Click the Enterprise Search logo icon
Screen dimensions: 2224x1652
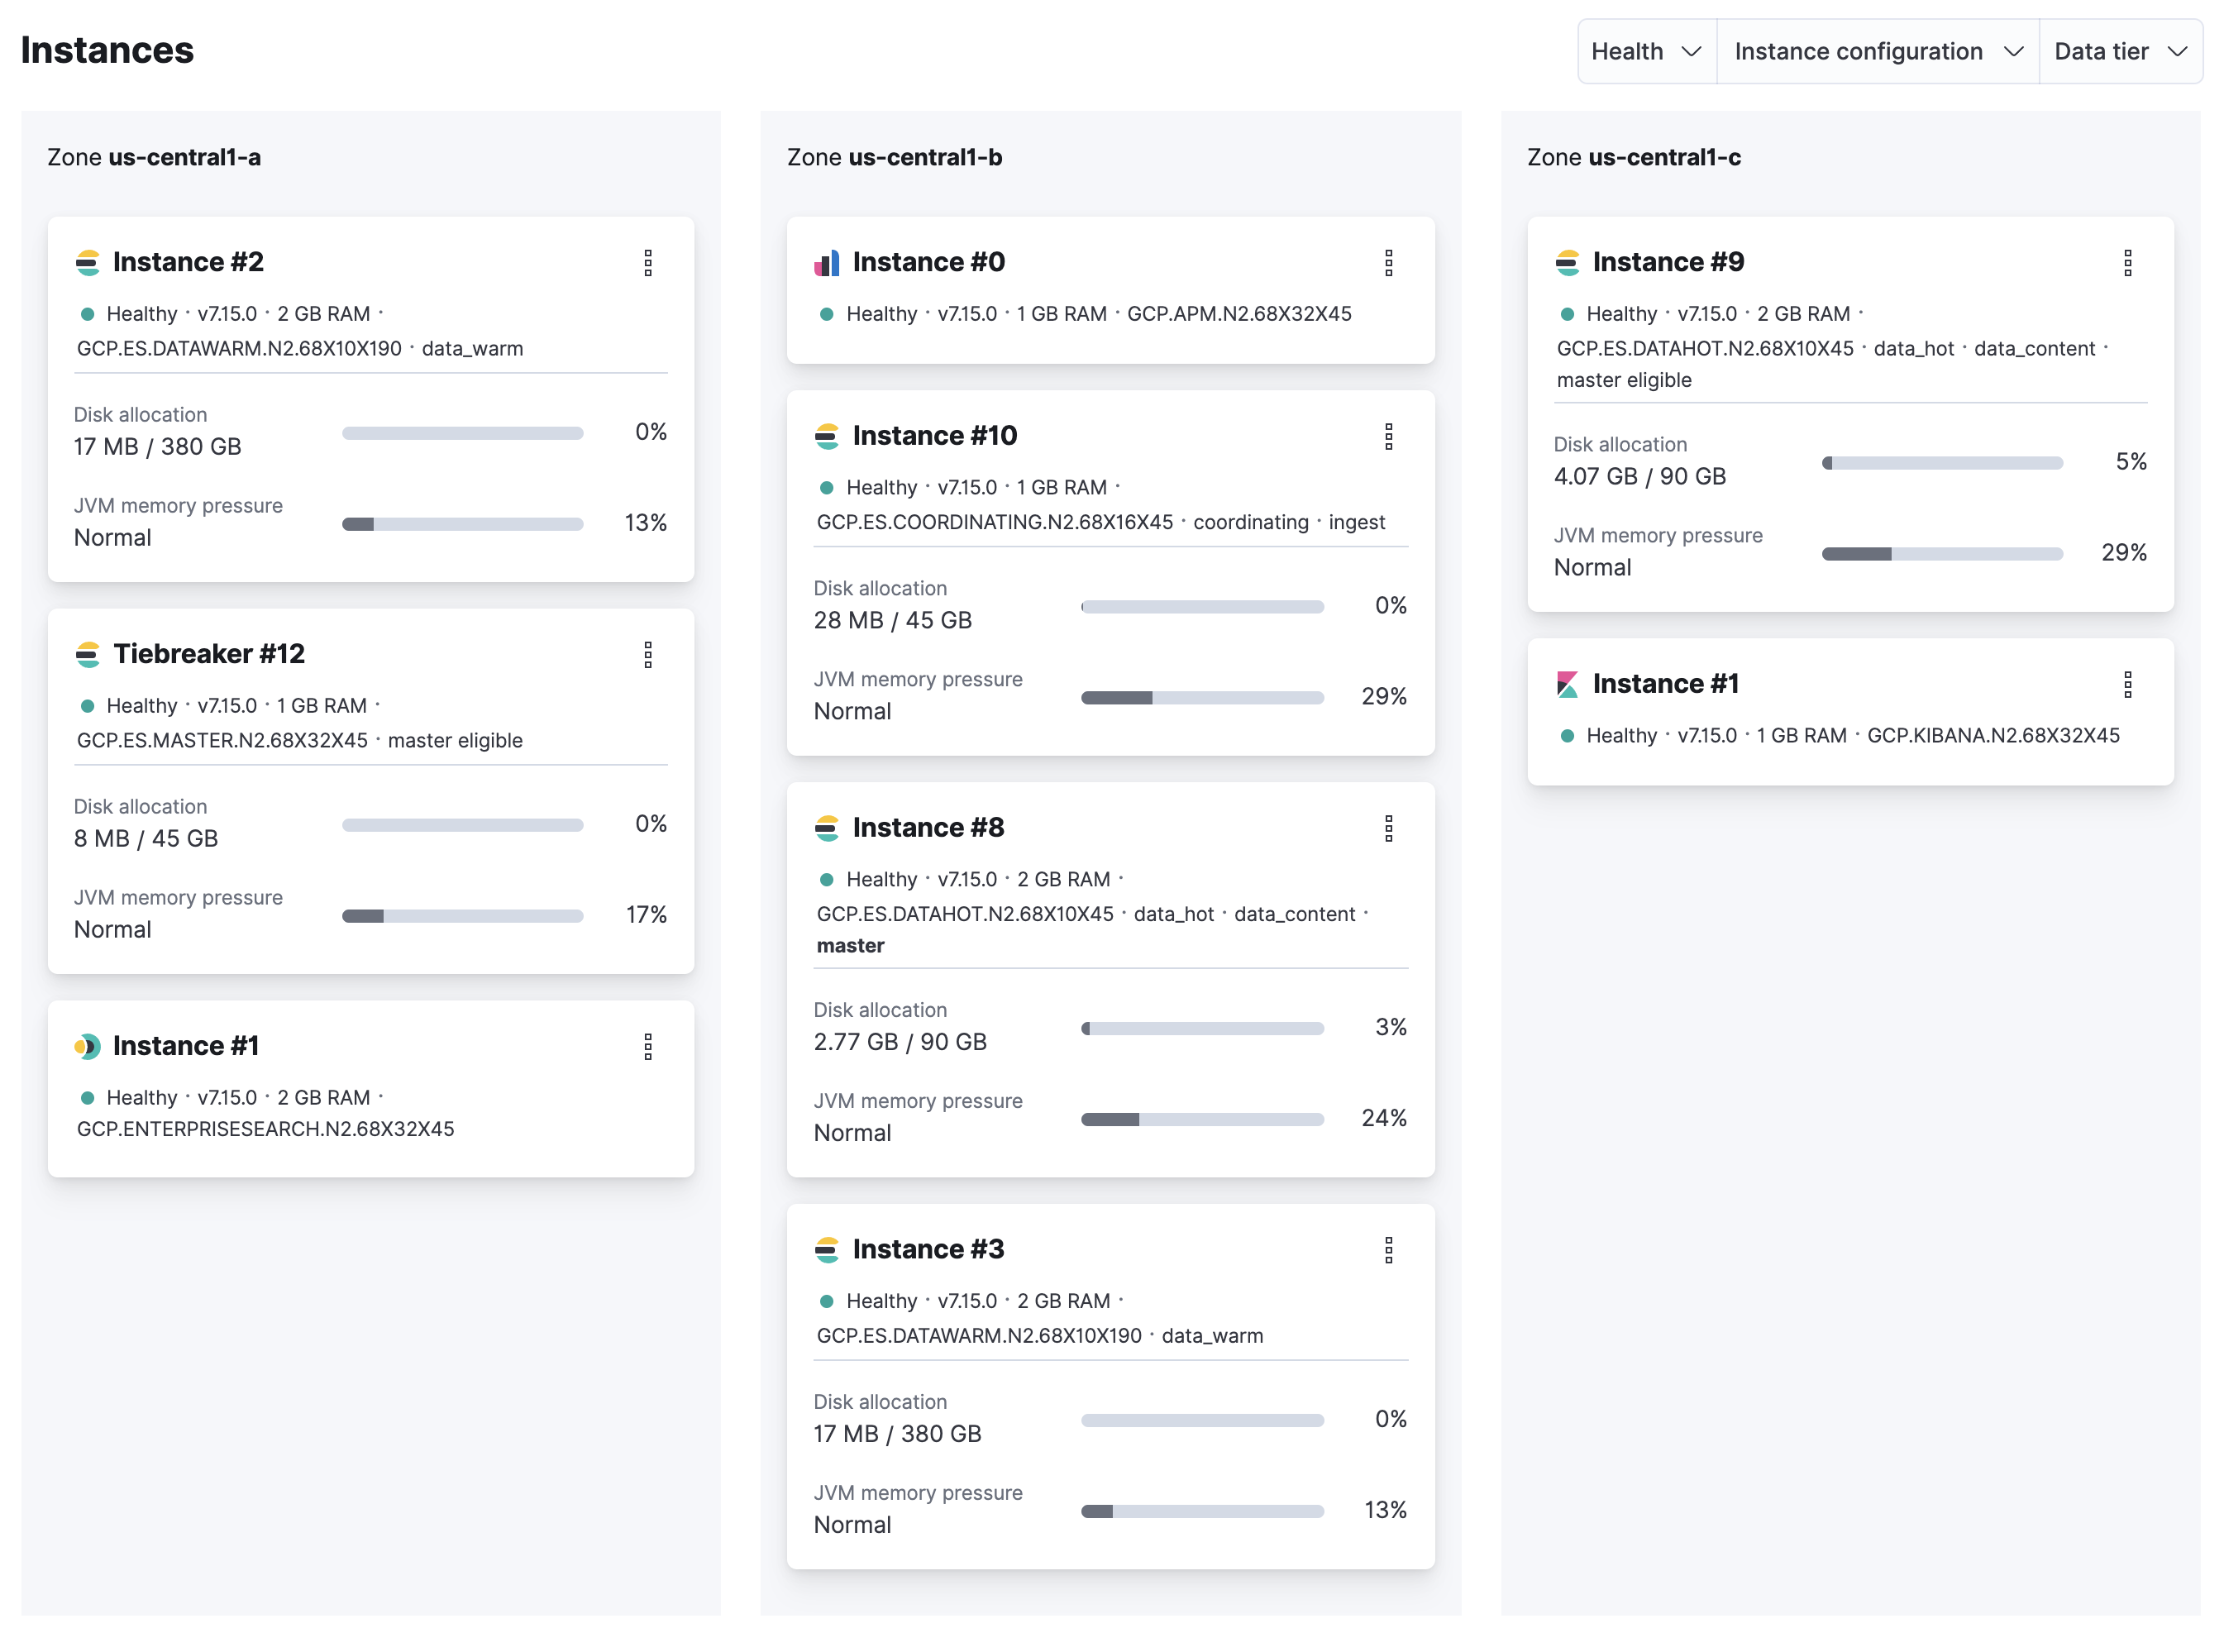pyautogui.click(x=88, y=1047)
